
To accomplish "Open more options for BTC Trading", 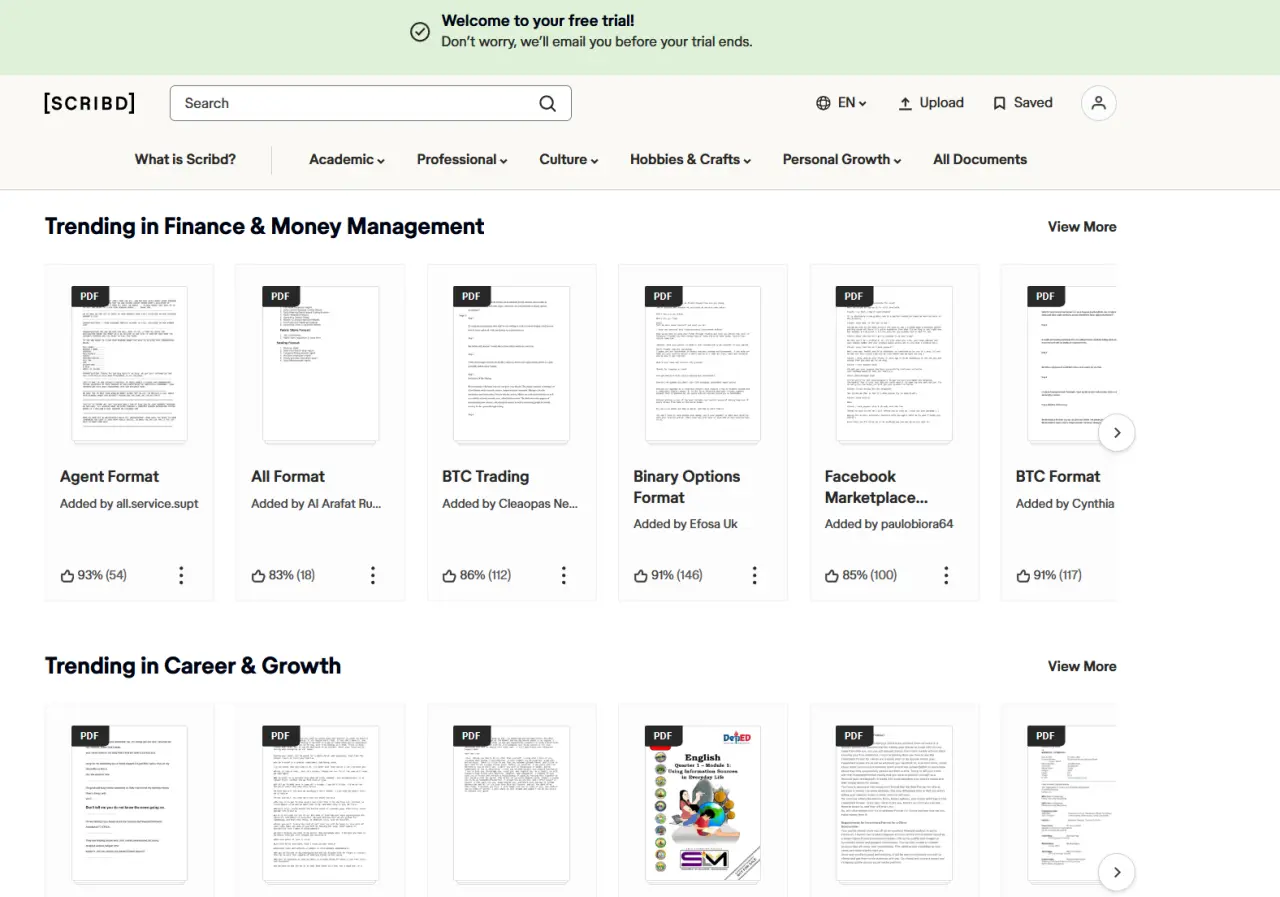I will 563,575.
